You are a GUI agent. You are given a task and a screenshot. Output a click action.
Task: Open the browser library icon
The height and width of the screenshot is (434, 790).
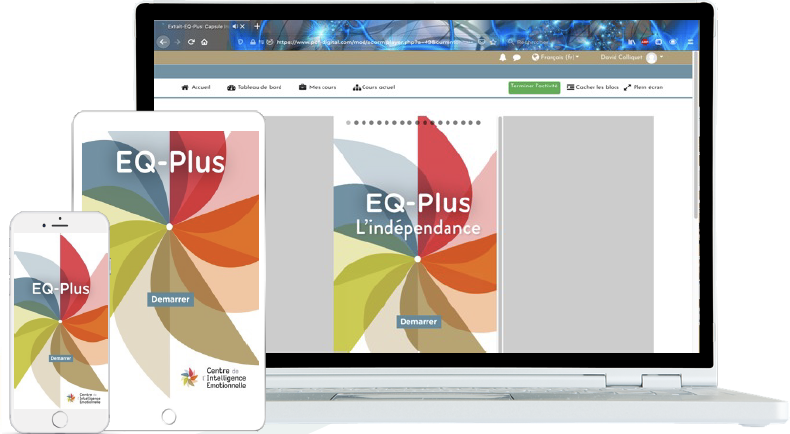631,42
